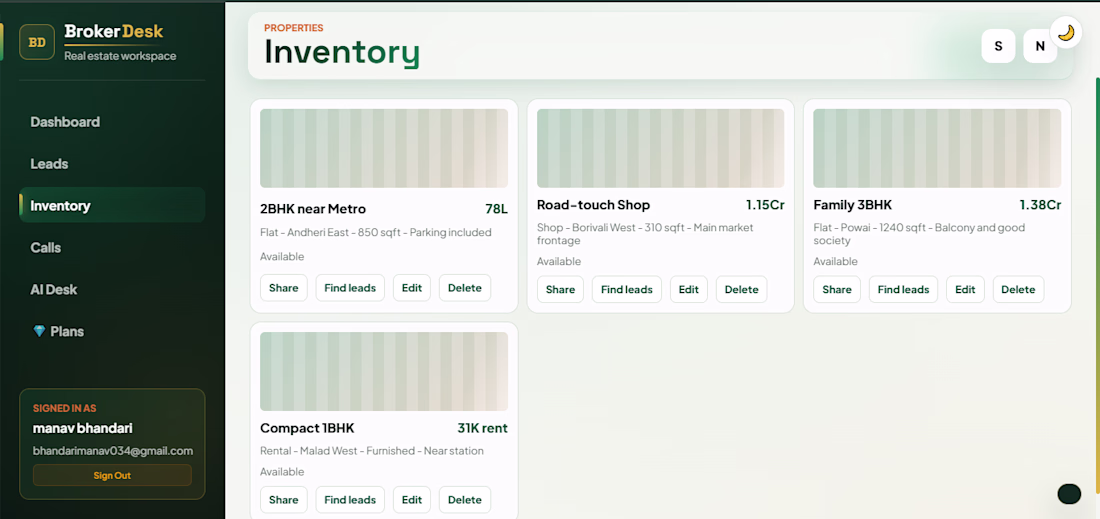Open the dark round chat bubble
The height and width of the screenshot is (519, 1100).
(x=1069, y=494)
